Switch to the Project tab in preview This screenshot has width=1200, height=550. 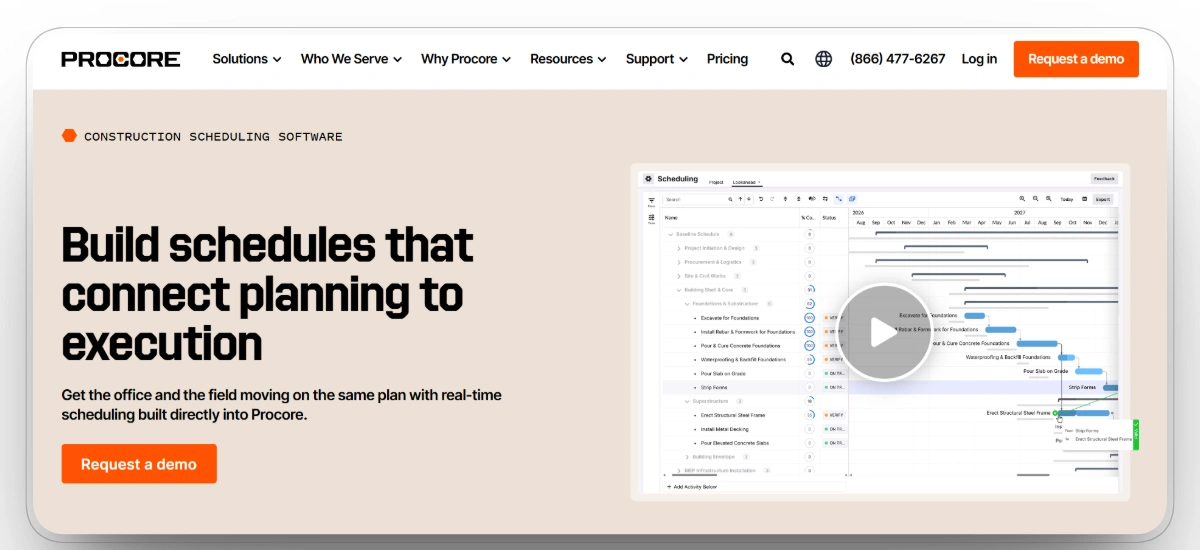pyautogui.click(x=716, y=182)
